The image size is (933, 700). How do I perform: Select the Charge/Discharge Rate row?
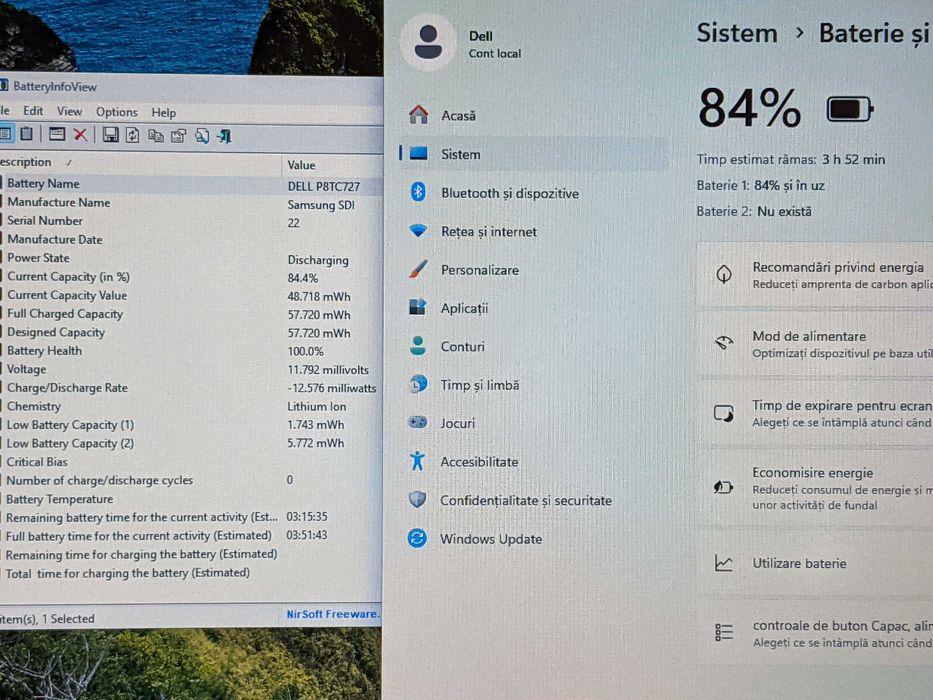191,388
